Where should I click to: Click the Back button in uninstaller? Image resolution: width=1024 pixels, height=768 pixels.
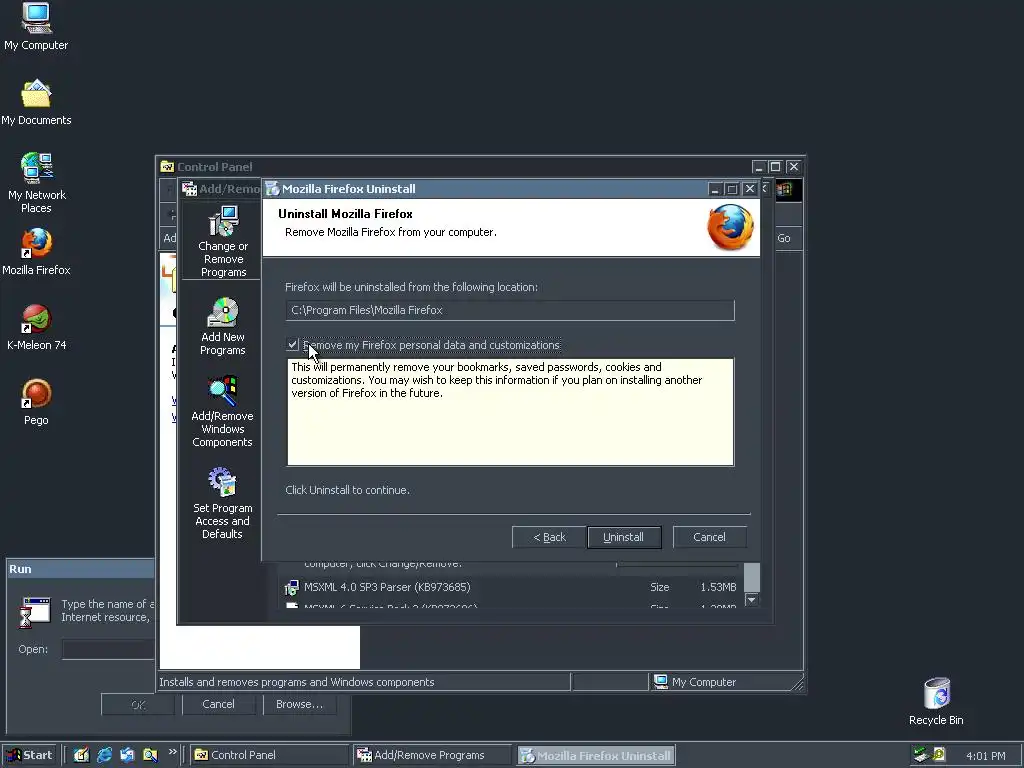(x=549, y=537)
